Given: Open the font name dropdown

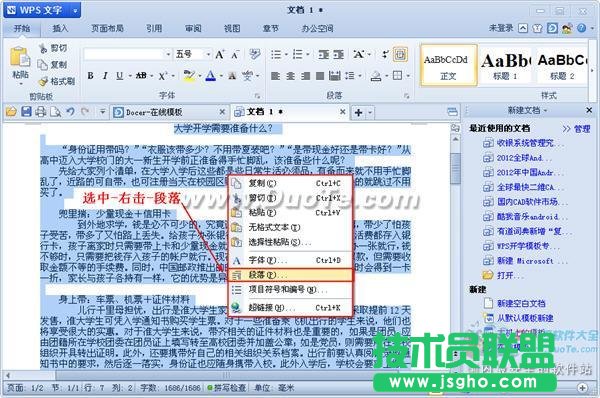Looking at the screenshot, I should 168,54.
